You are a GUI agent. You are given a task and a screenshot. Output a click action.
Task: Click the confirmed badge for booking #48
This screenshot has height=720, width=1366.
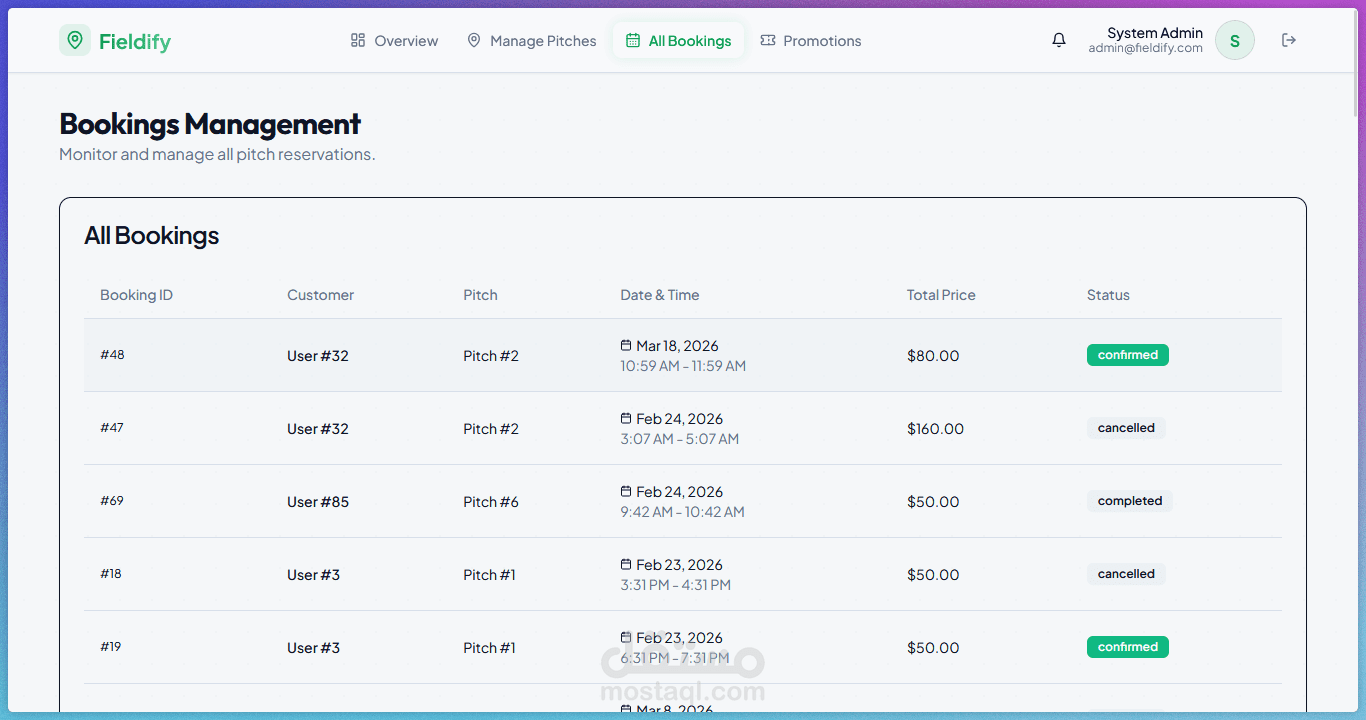click(x=1127, y=355)
